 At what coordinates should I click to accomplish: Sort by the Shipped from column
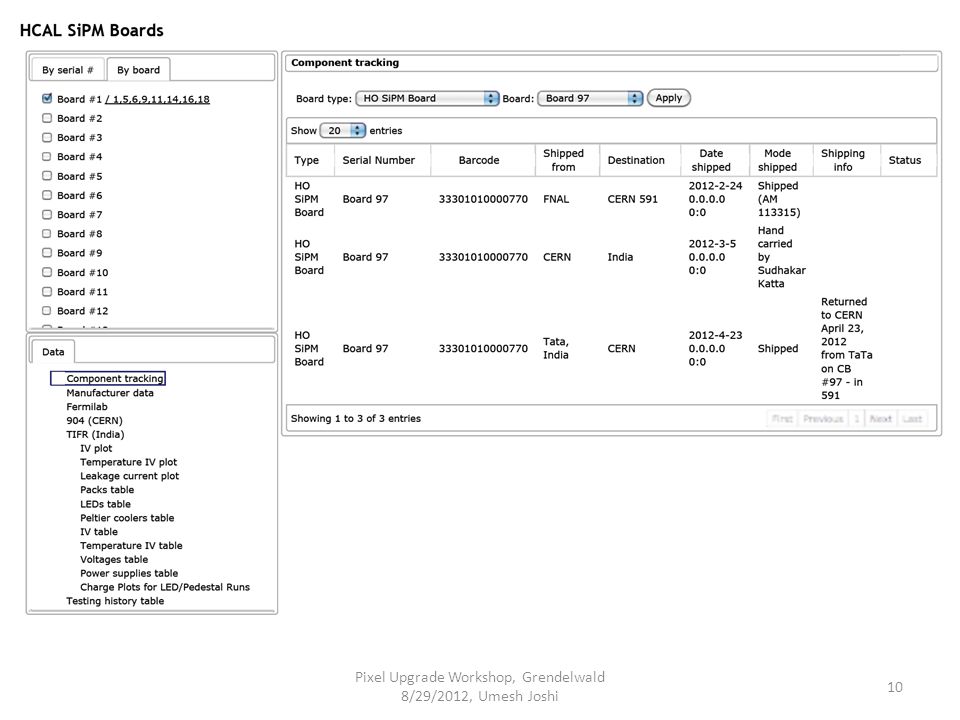coord(568,160)
